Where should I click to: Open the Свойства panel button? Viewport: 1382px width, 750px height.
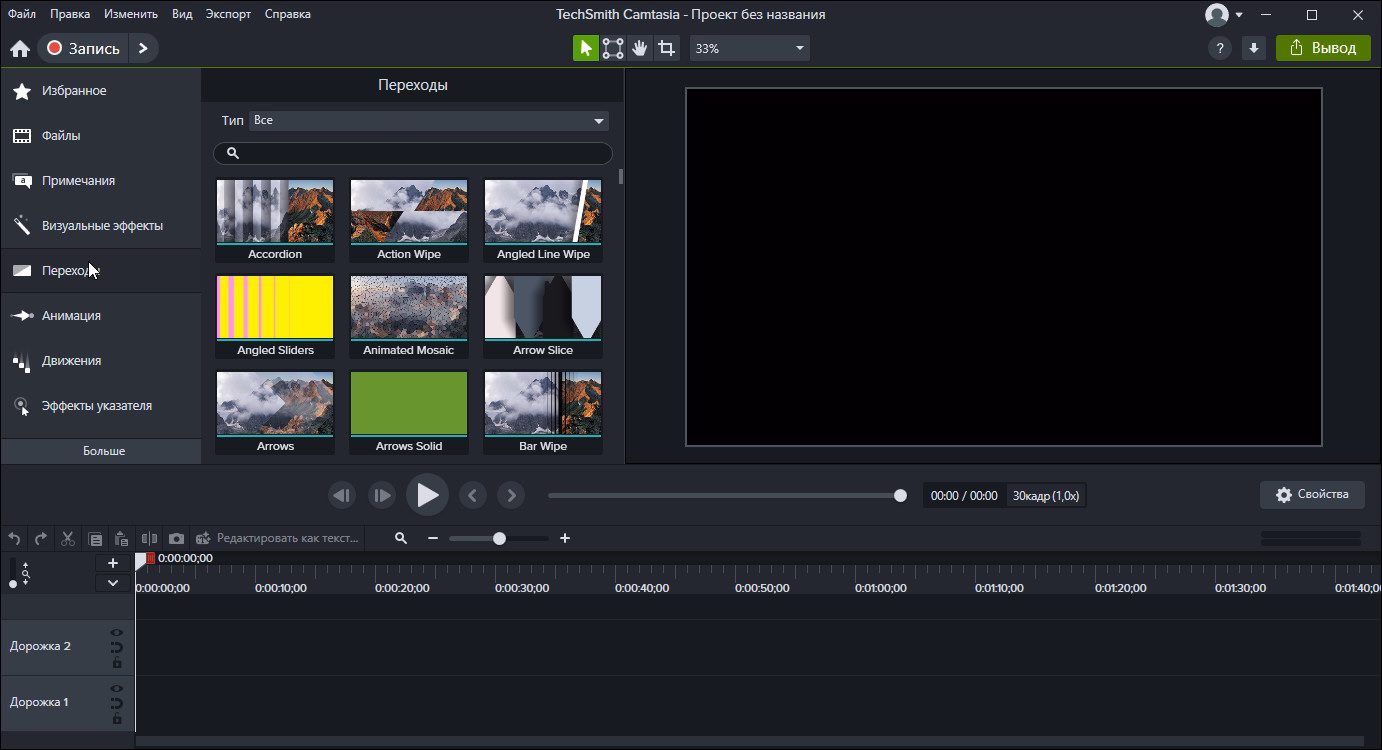[x=1313, y=494]
